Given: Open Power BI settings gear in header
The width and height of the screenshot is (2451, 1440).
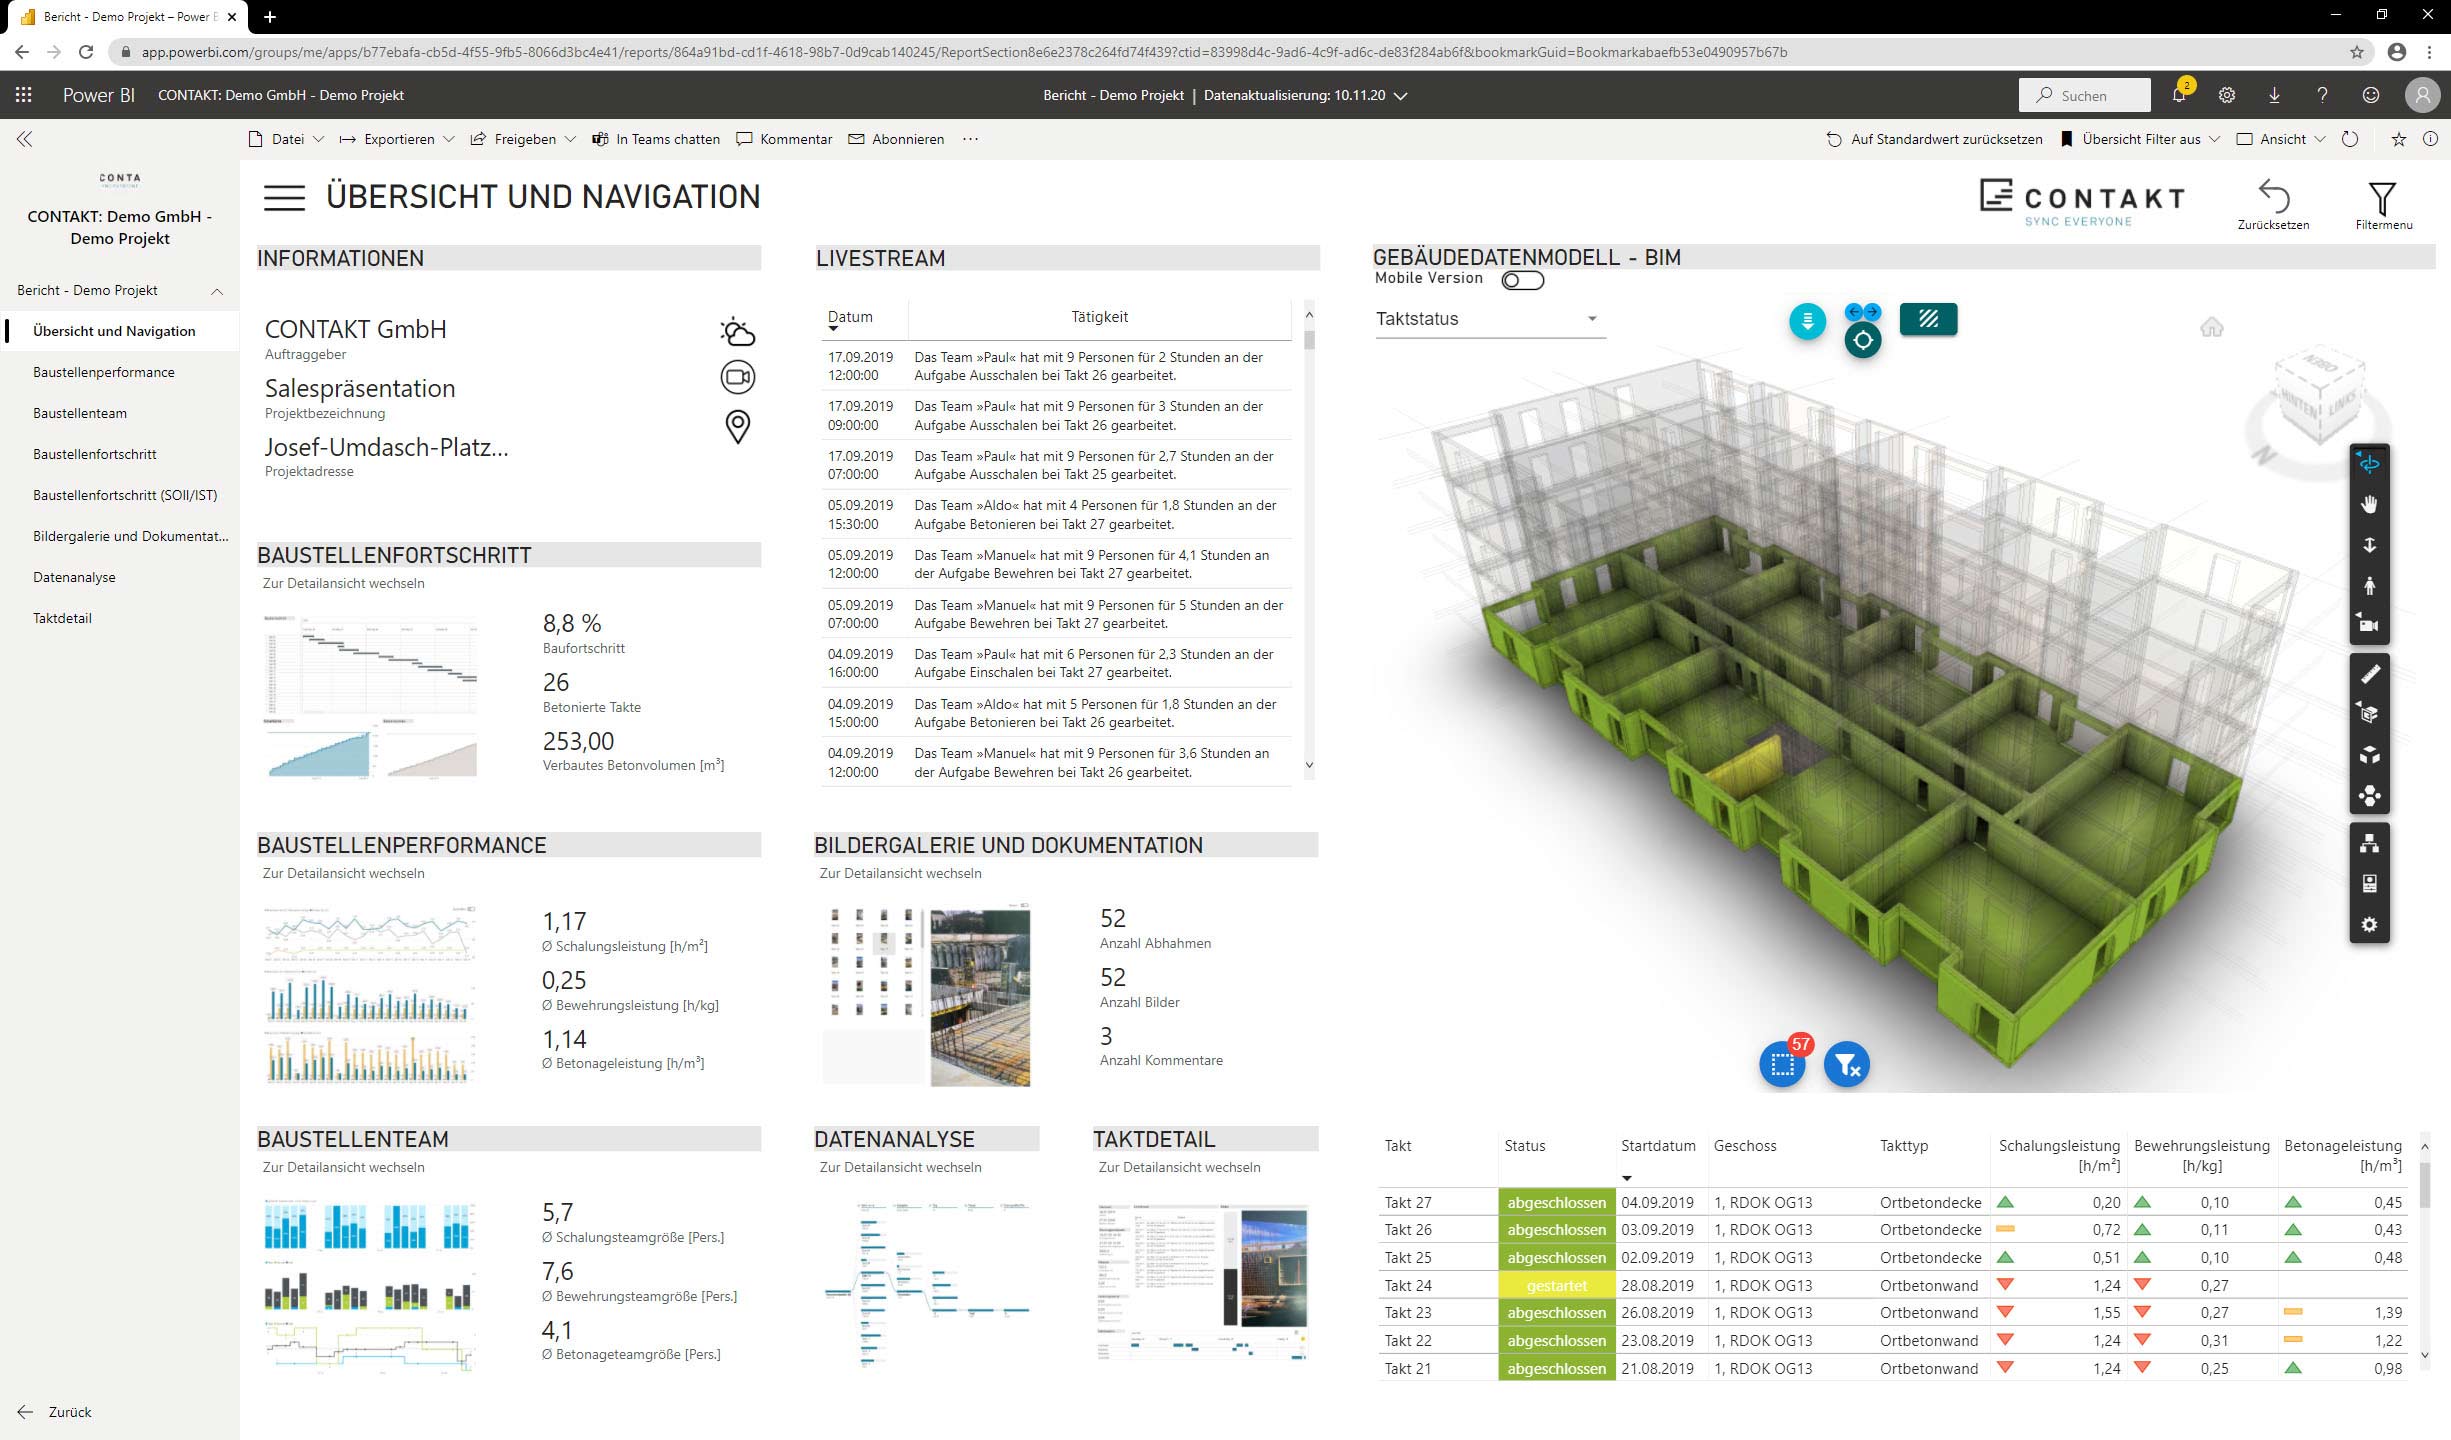Looking at the screenshot, I should (2226, 95).
